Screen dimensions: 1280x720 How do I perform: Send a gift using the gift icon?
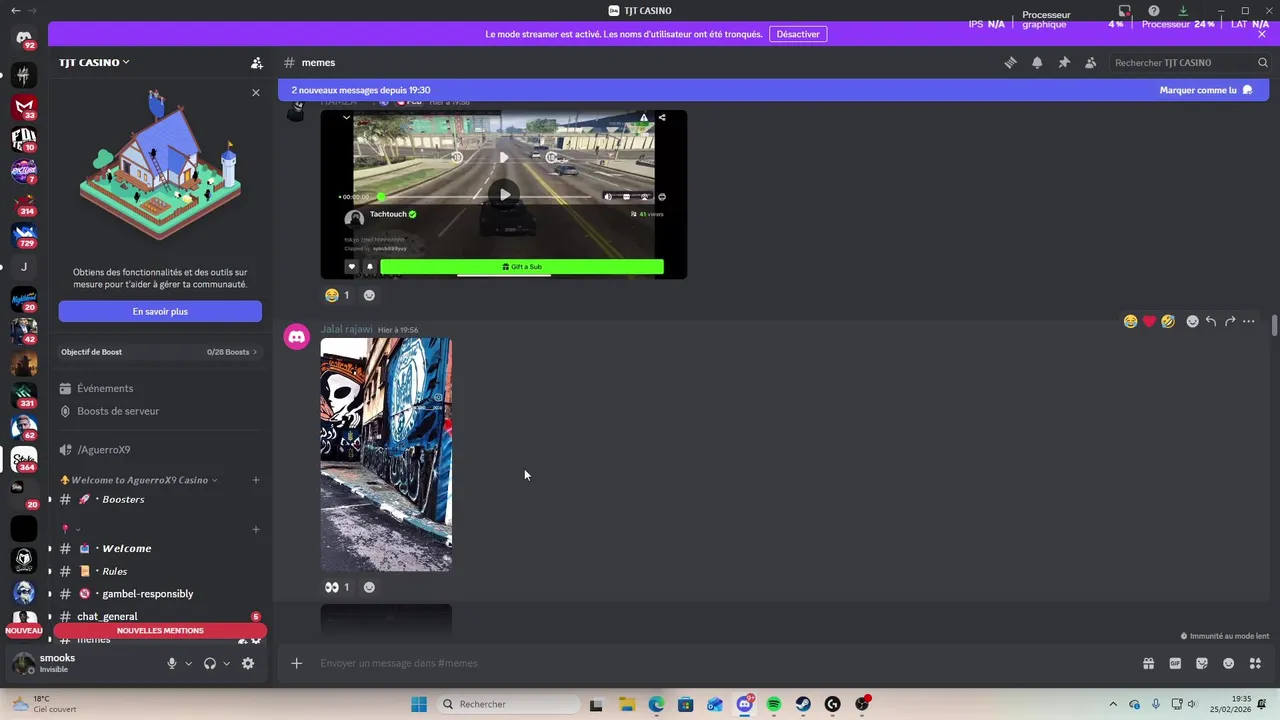click(1148, 663)
